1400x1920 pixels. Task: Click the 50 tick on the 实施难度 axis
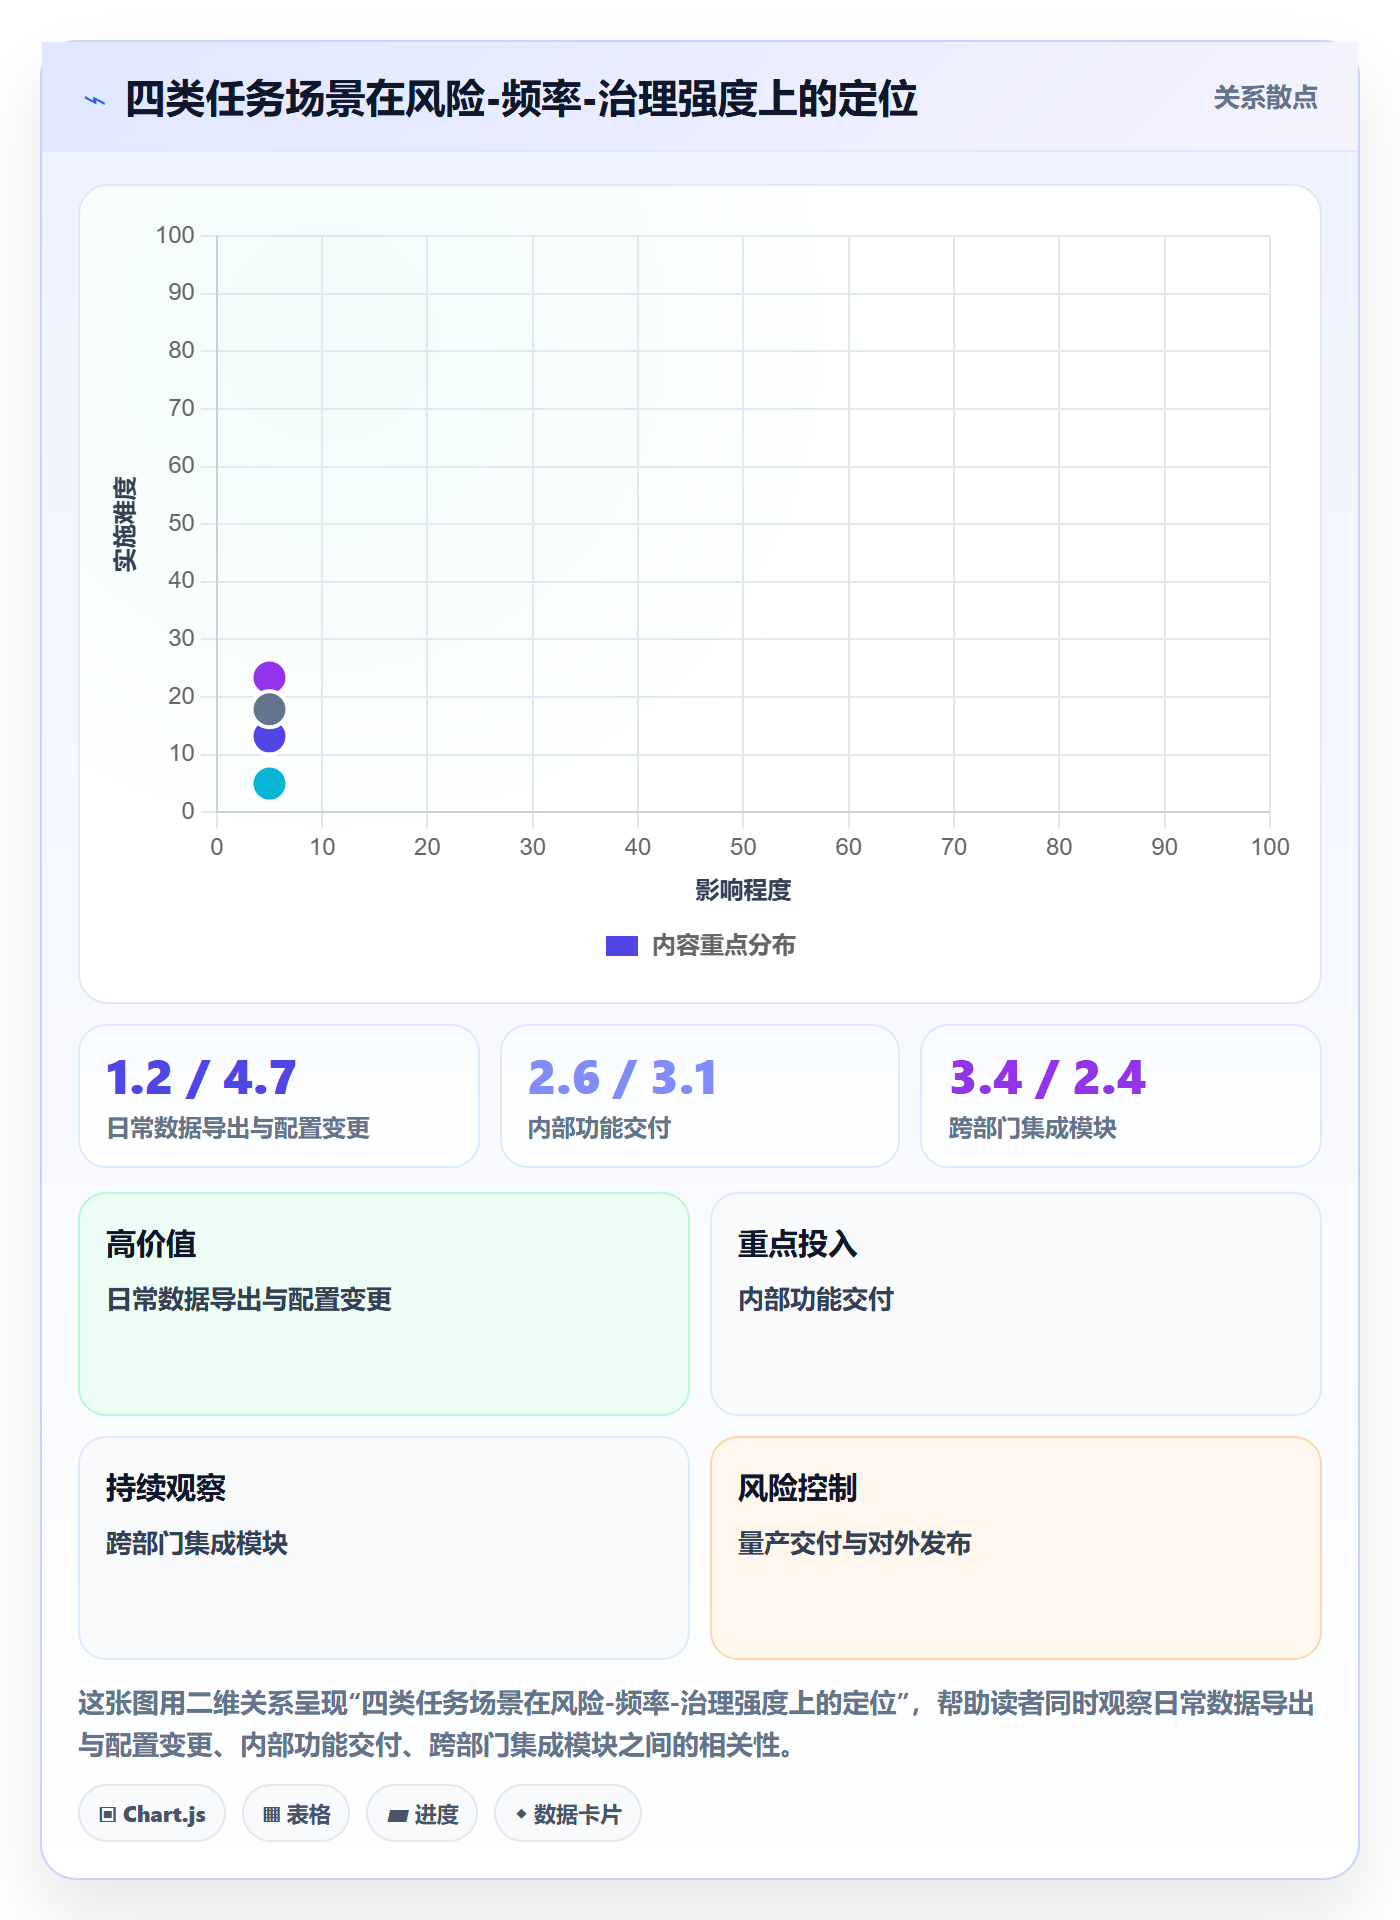point(181,523)
